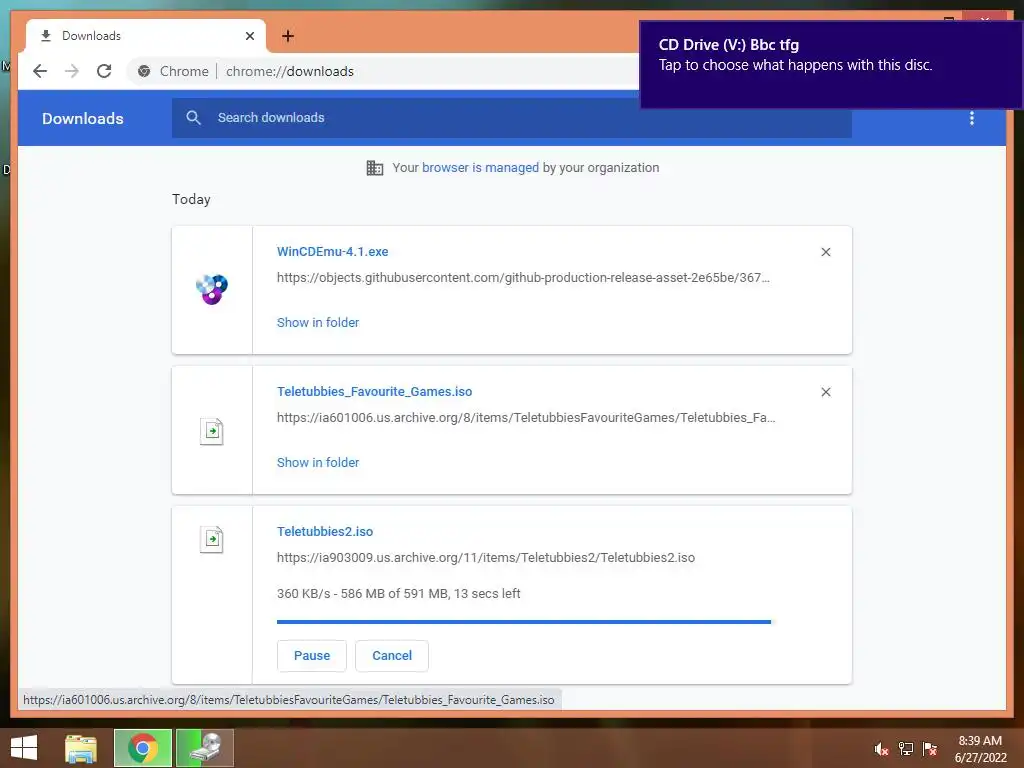This screenshot has height=768, width=1024.
Task: Click the managed organization building icon
Action: (x=375, y=168)
